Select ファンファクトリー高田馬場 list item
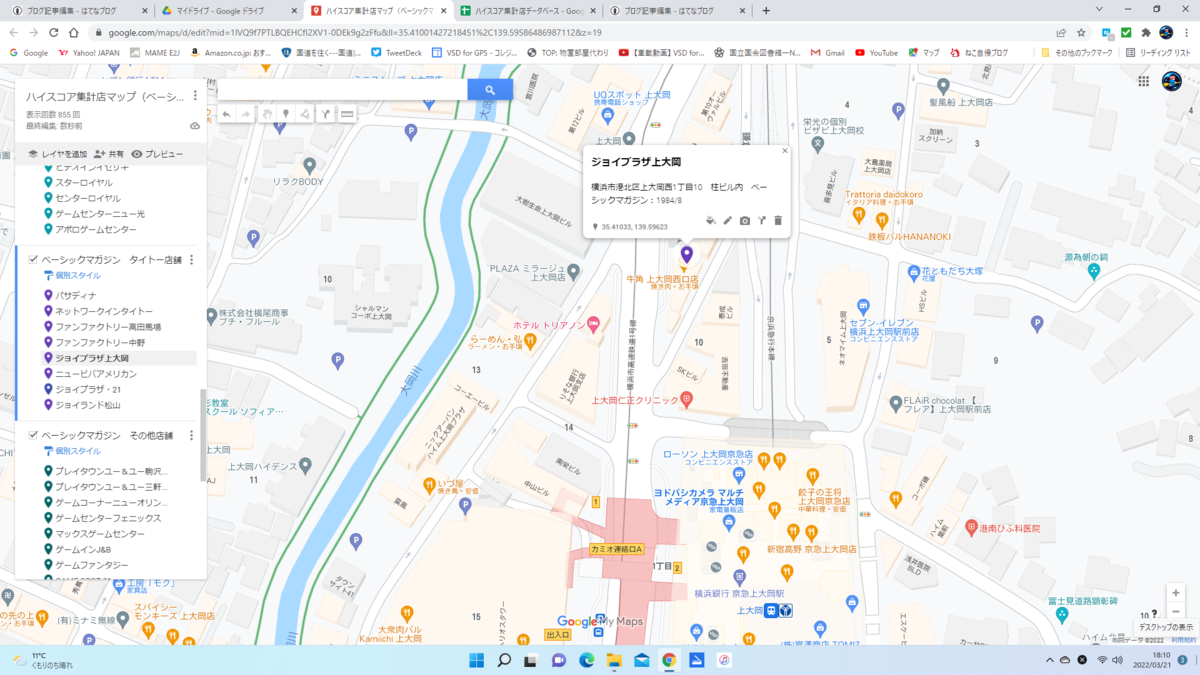Image resolution: width=1200 pixels, height=675 pixels. click(108, 327)
